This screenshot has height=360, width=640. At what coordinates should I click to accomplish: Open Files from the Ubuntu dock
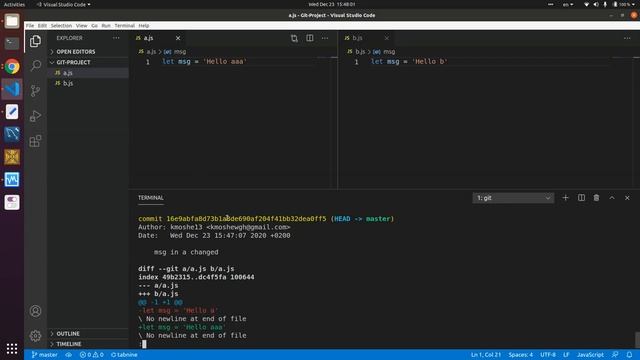coord(12,21)
